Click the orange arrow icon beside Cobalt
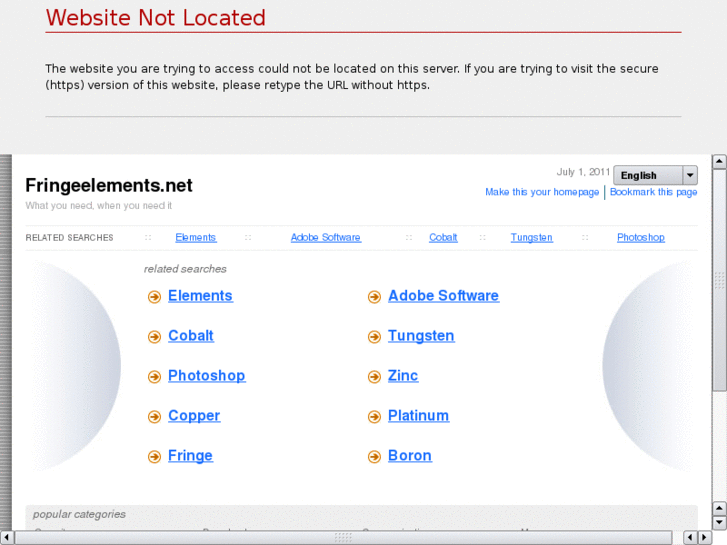727x545 pixels. pos(154,337)
